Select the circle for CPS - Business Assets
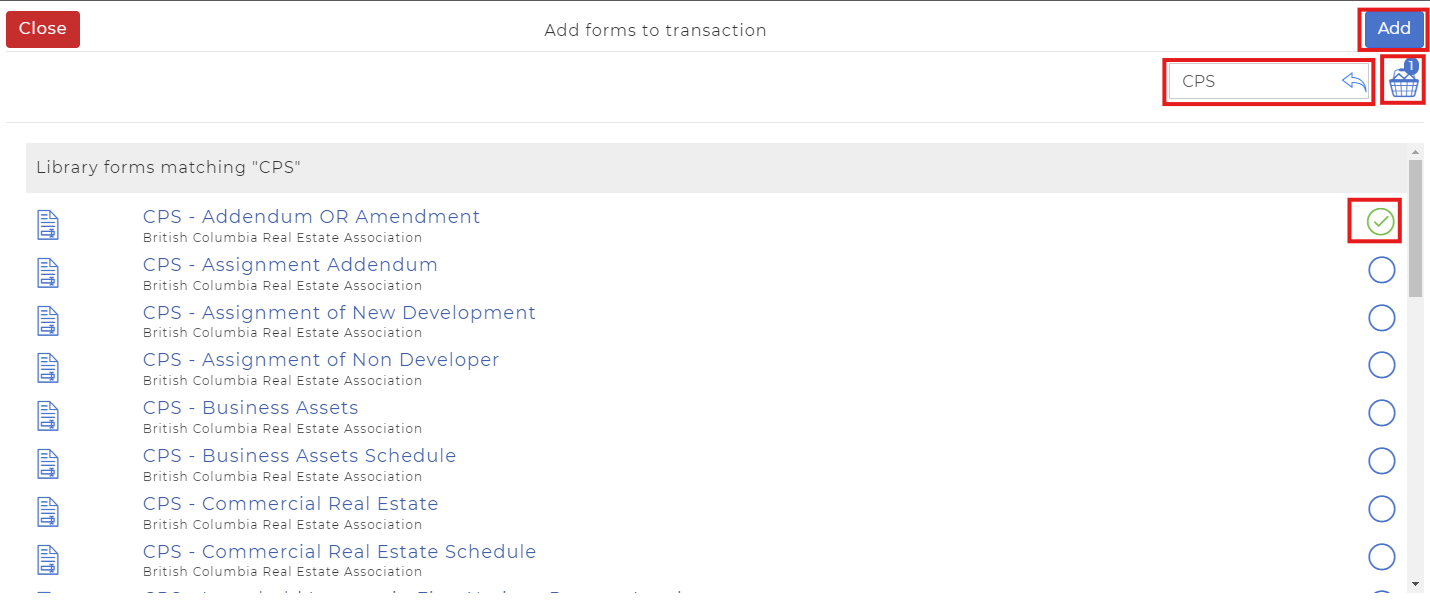 click(x=1381, y=412)
